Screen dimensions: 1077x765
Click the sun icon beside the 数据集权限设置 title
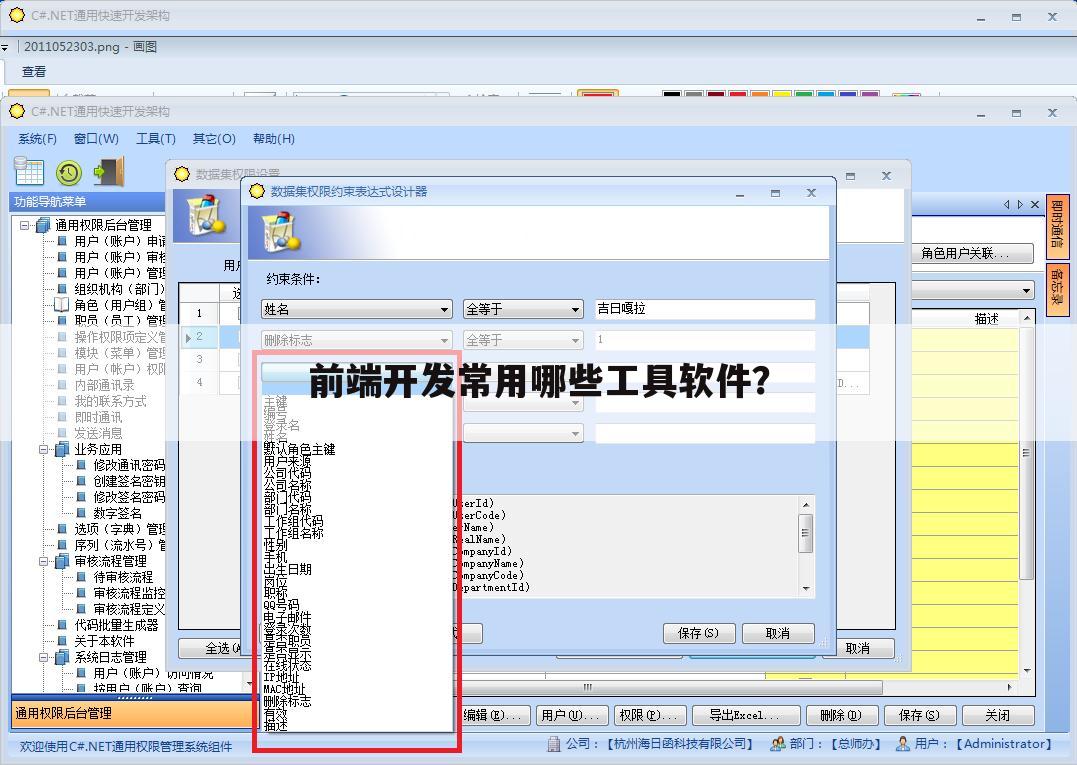182,174
